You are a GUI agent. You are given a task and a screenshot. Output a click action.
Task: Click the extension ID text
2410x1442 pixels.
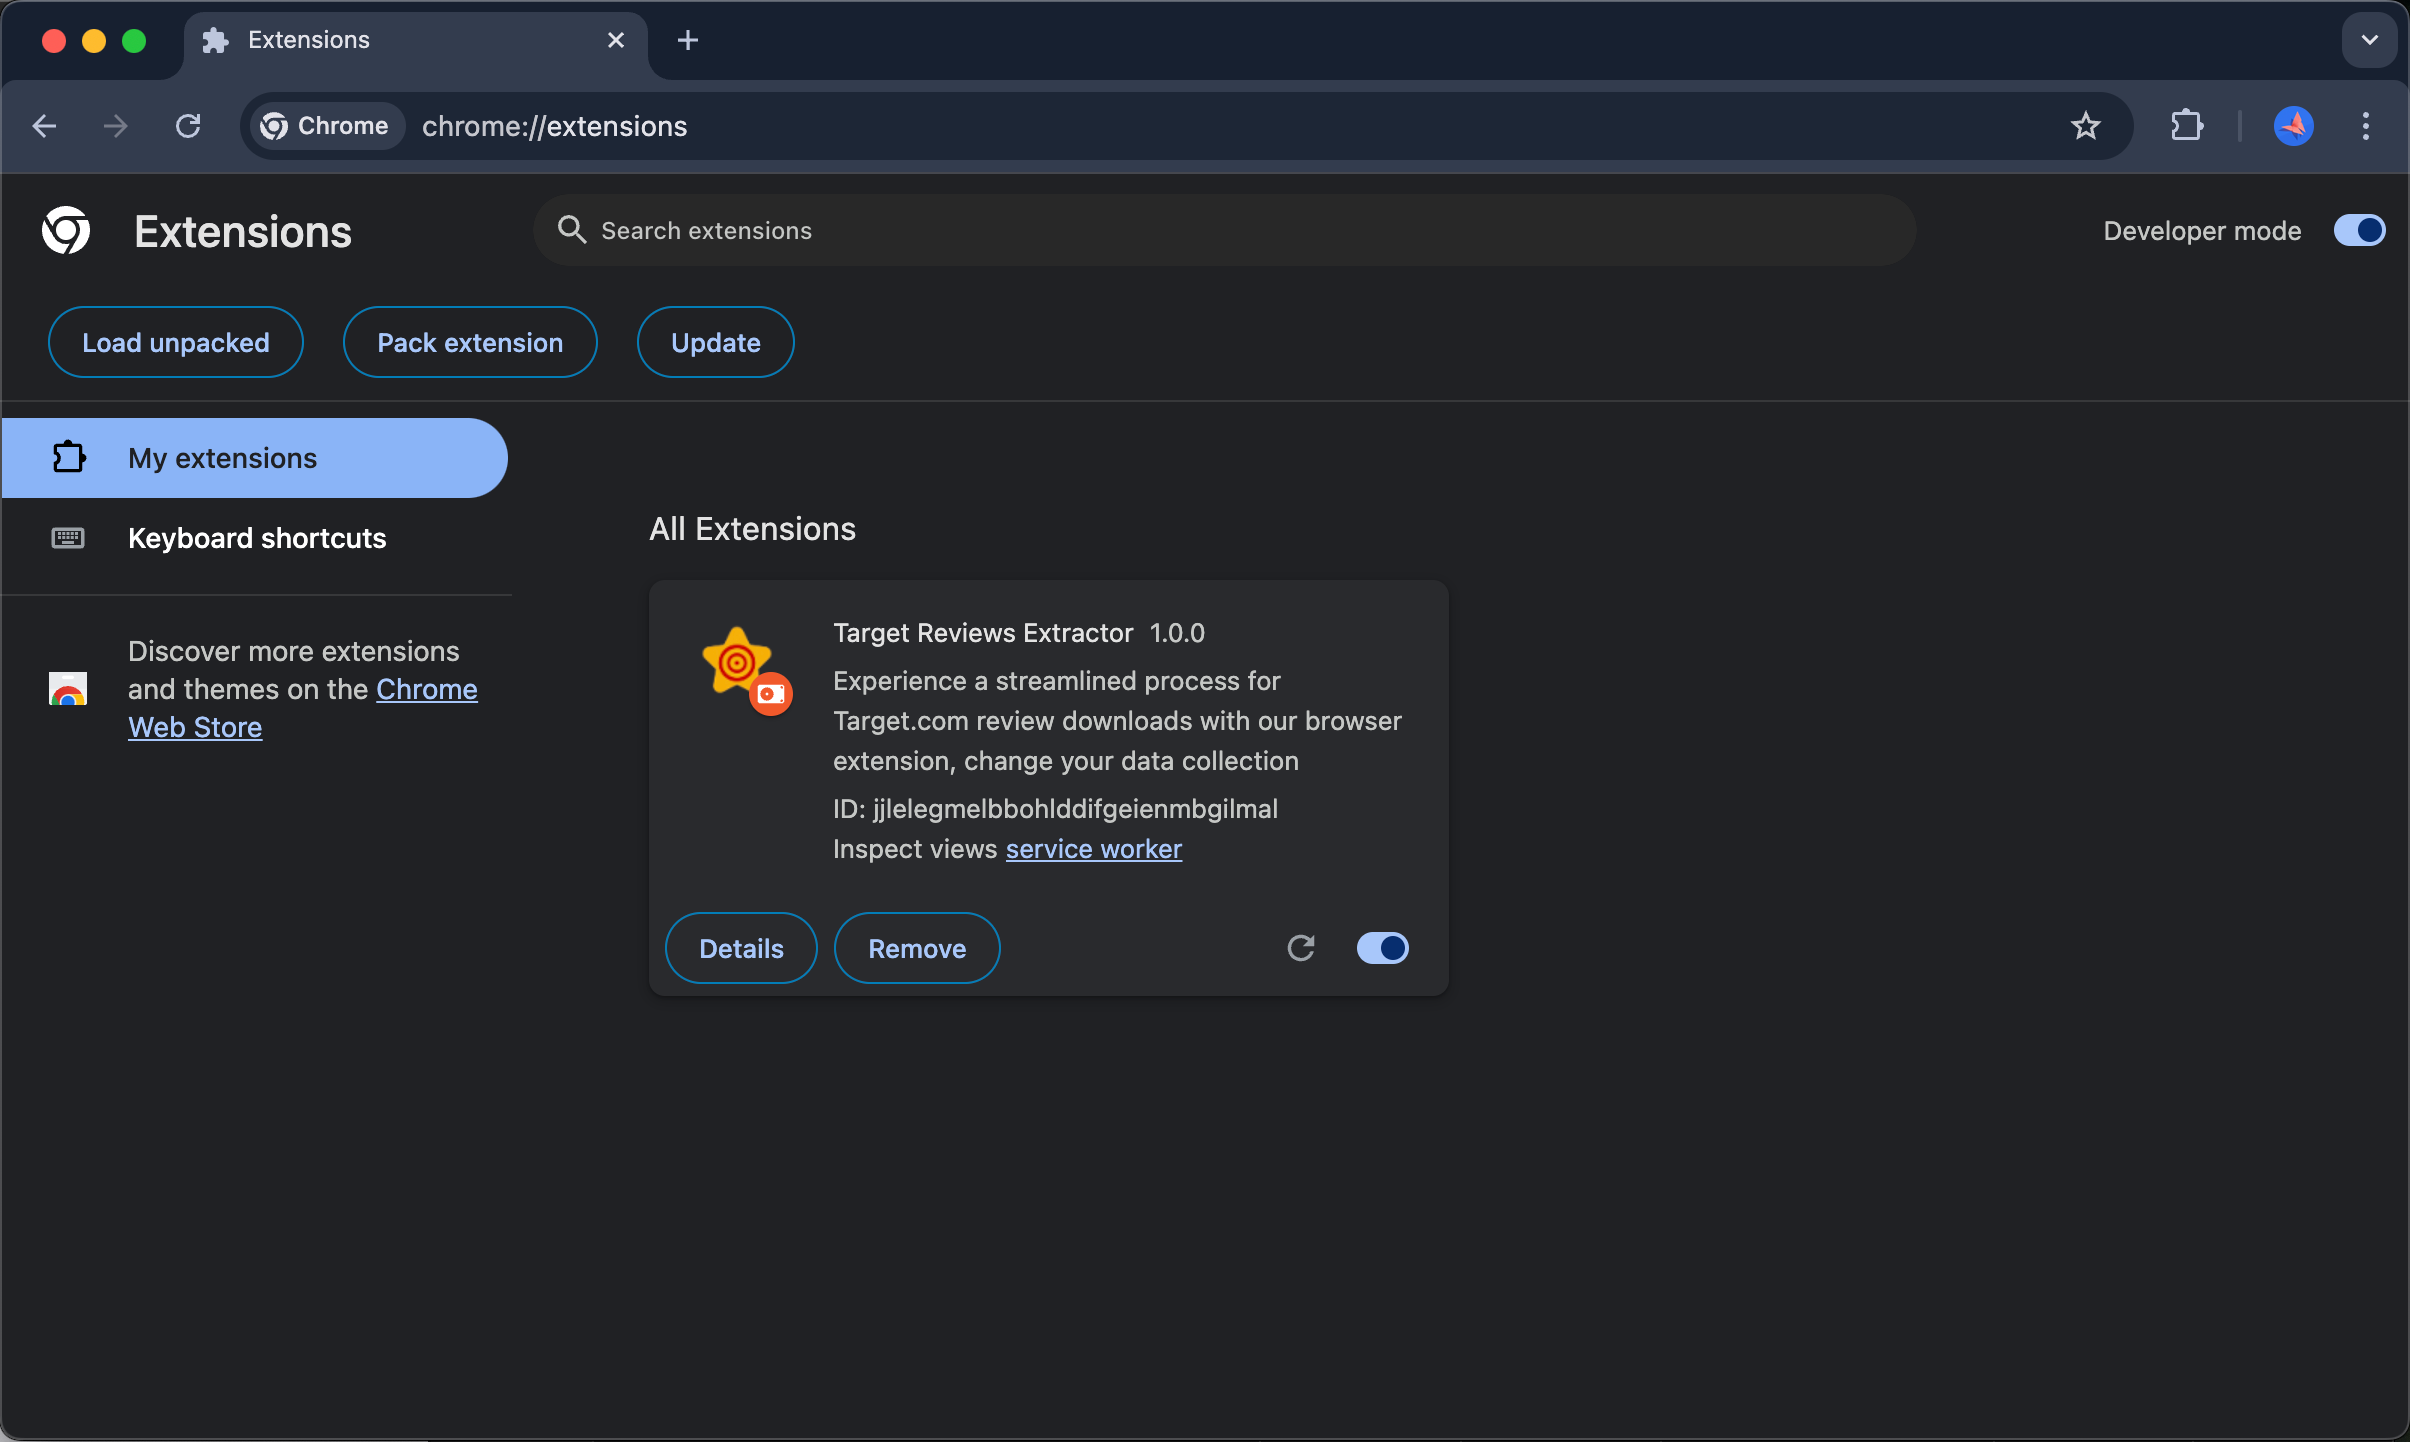coord(1055,809)
